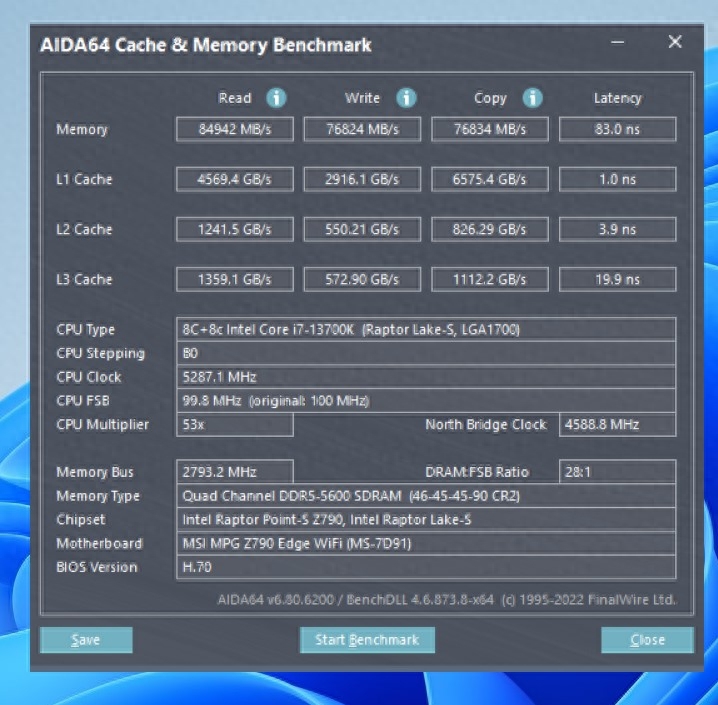Click the Read column header
Image resolution: width=718 pixels, height=705 pixels.
(x=235, y=98)
